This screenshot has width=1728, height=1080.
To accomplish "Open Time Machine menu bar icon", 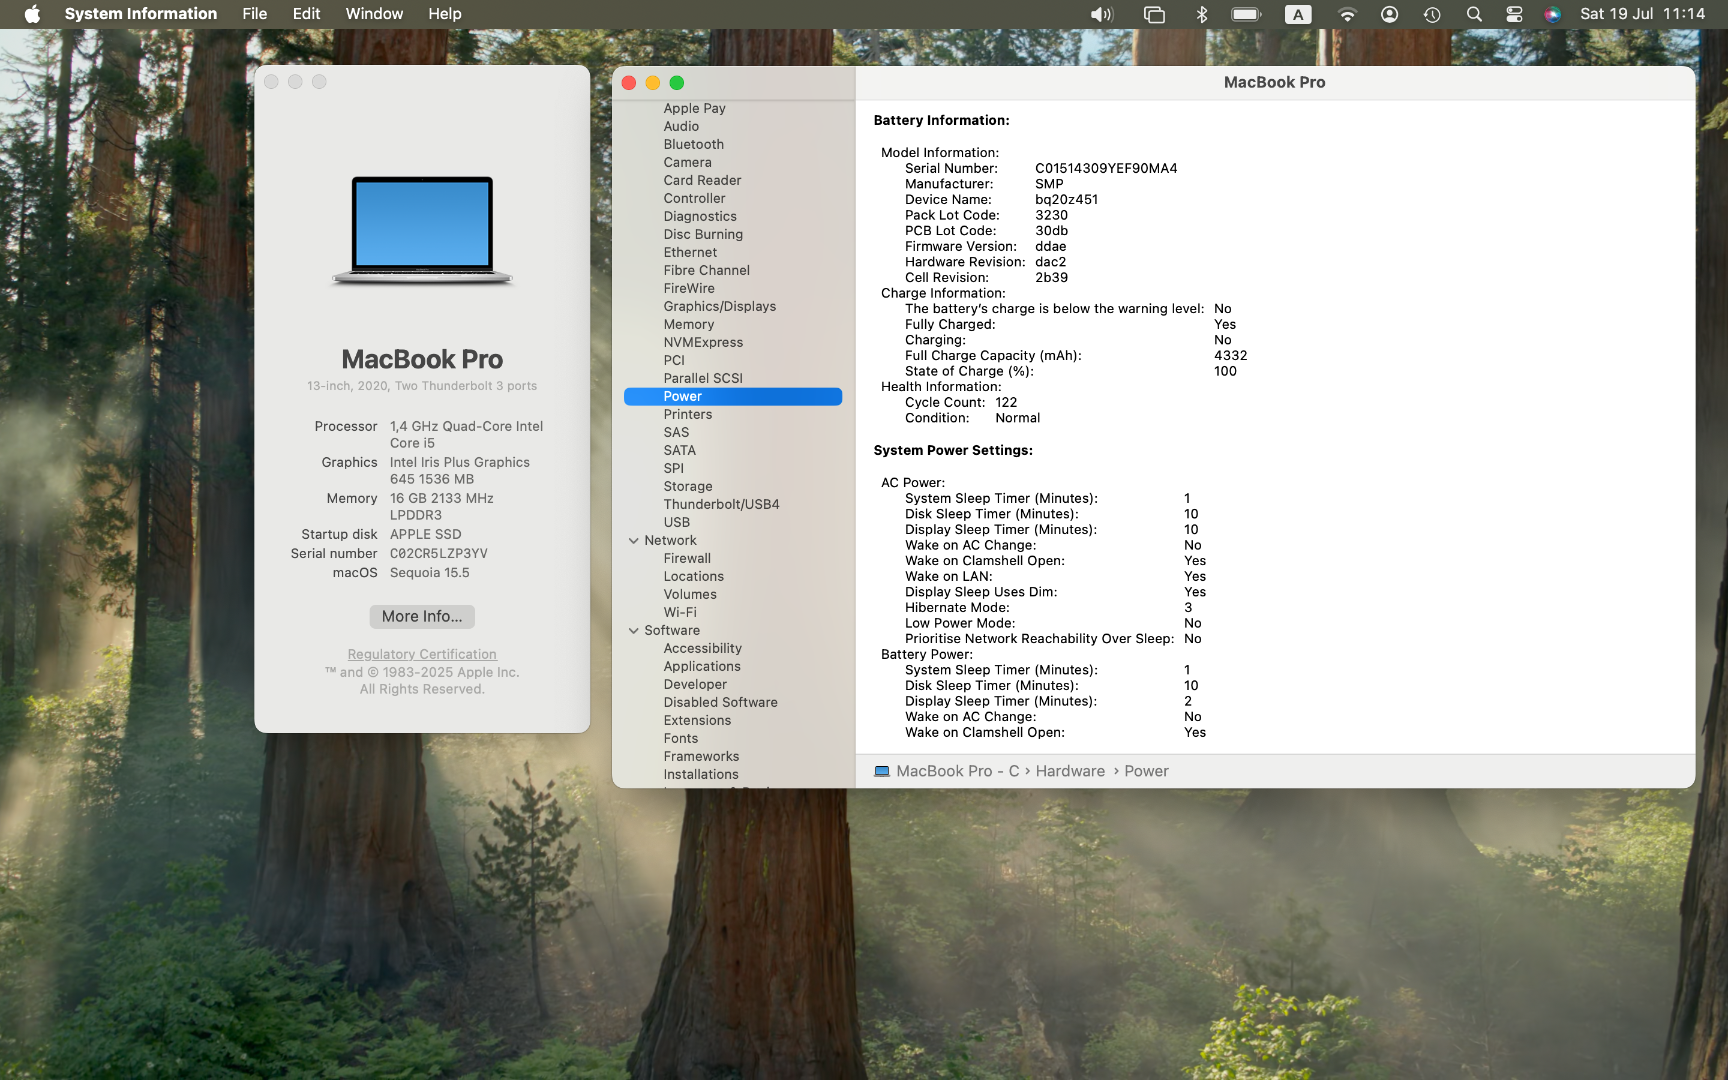I will [x=1432, y=14].
